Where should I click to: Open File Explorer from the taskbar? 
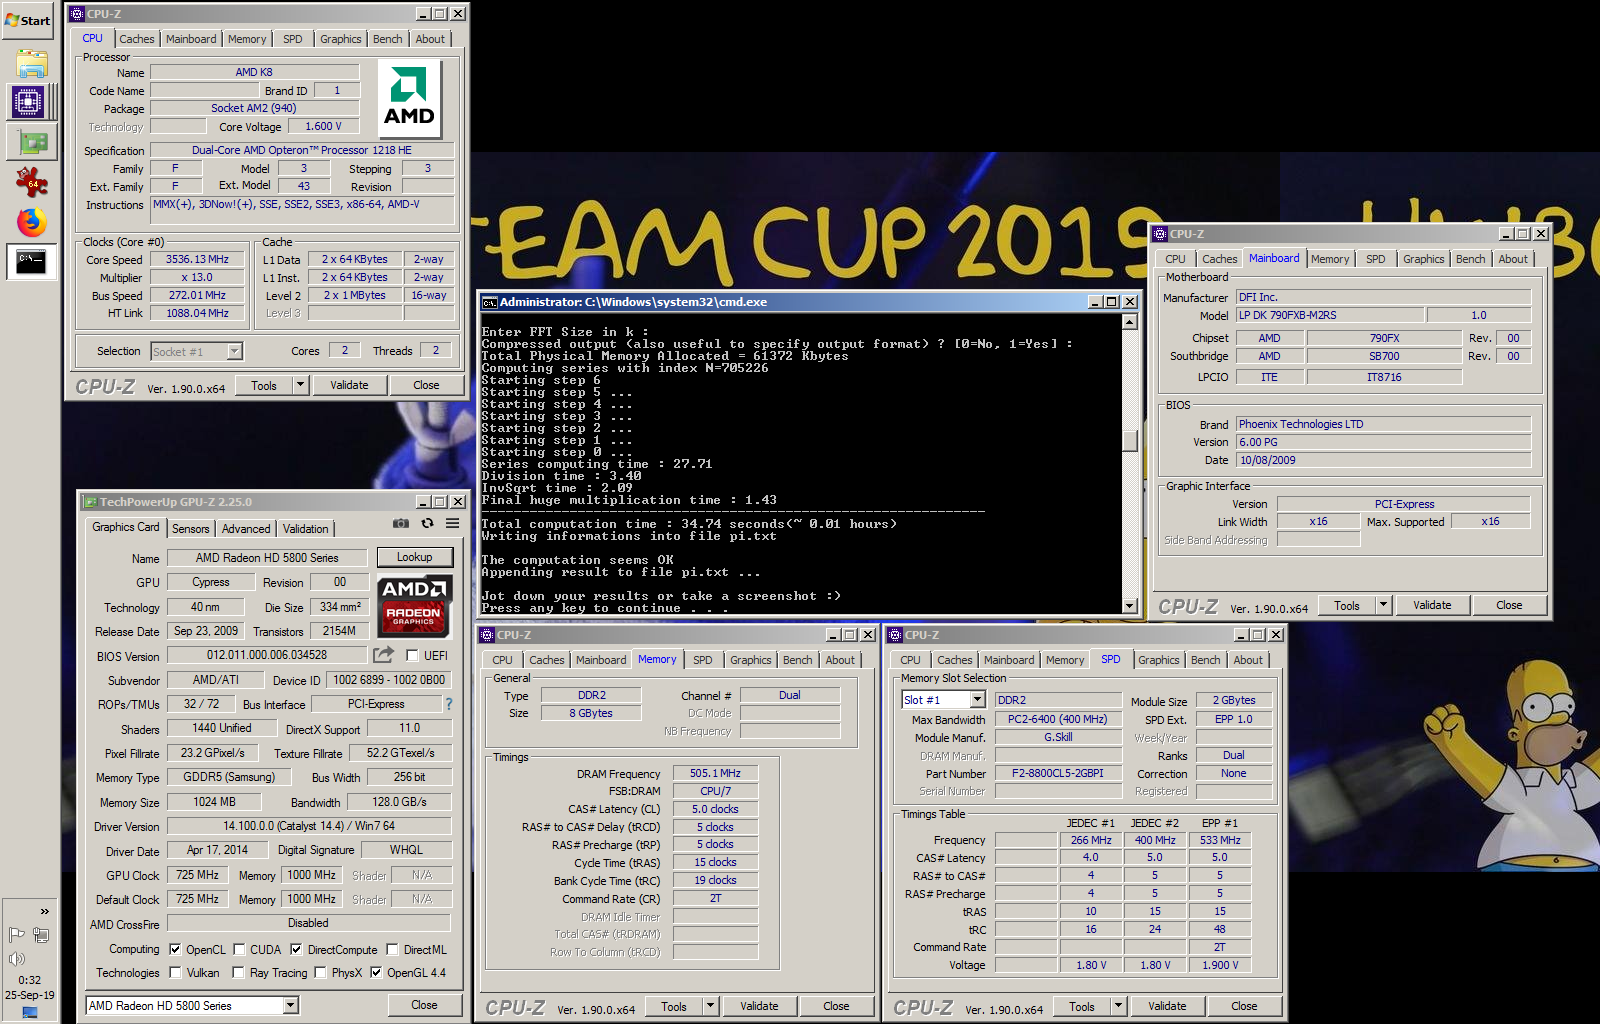pyautogui.click(x=31, y=64)
